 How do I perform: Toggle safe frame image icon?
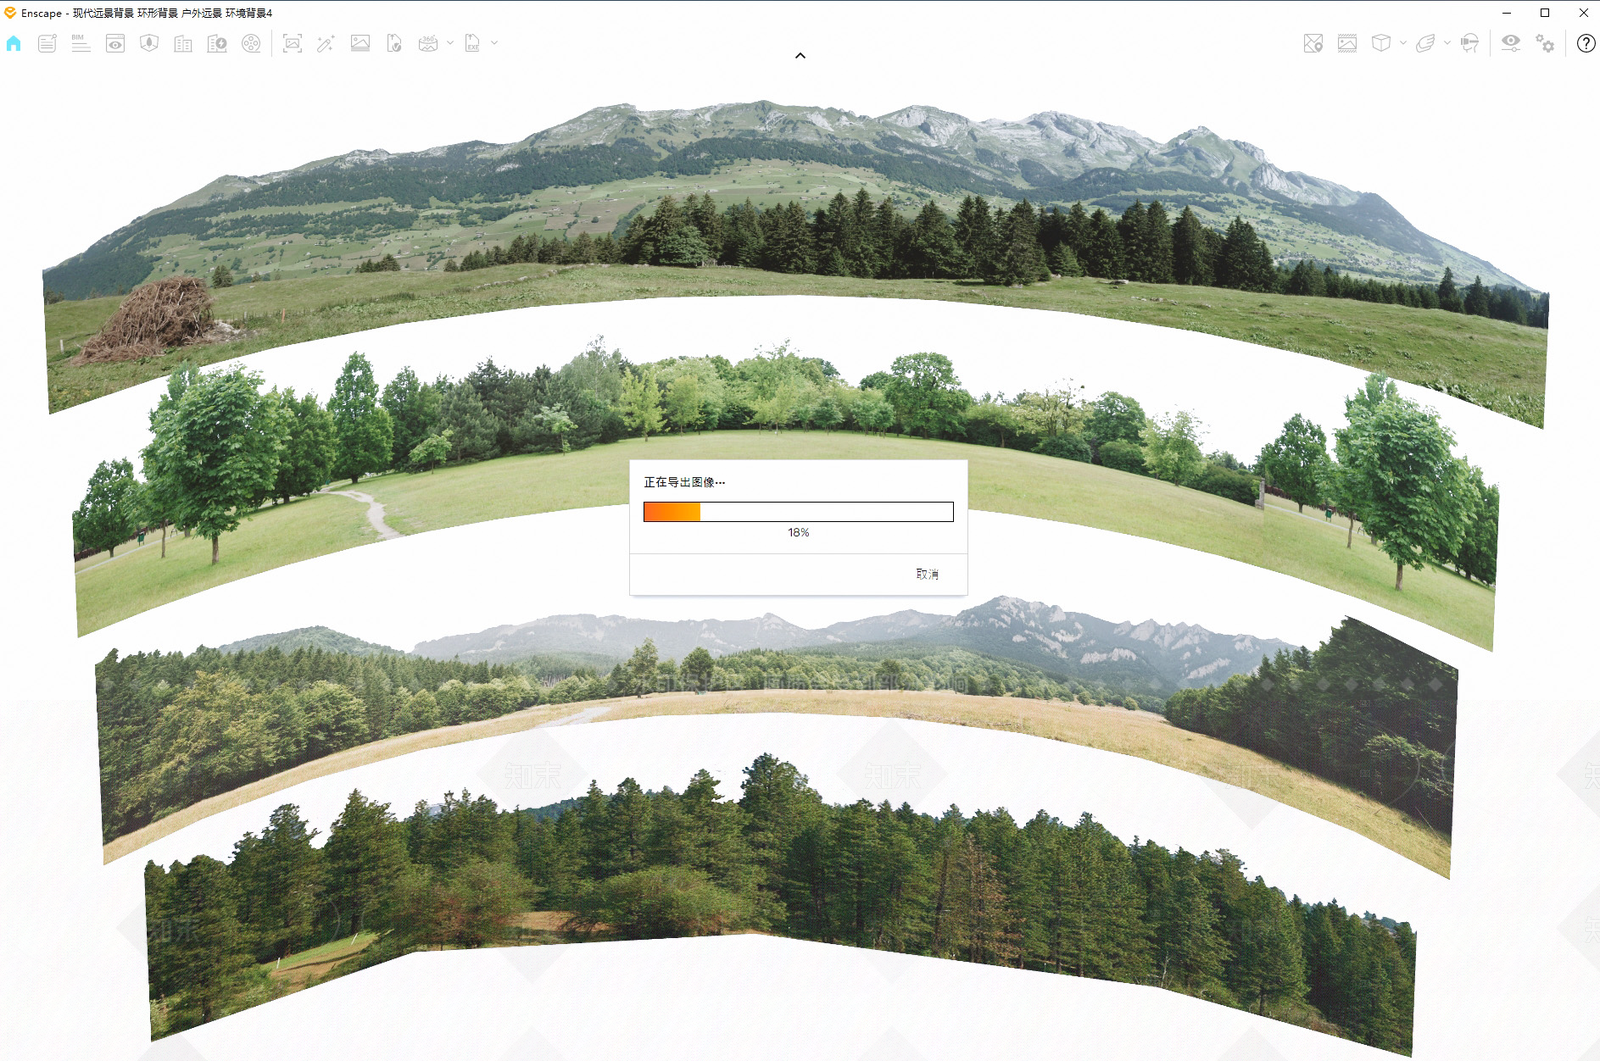1347,44
